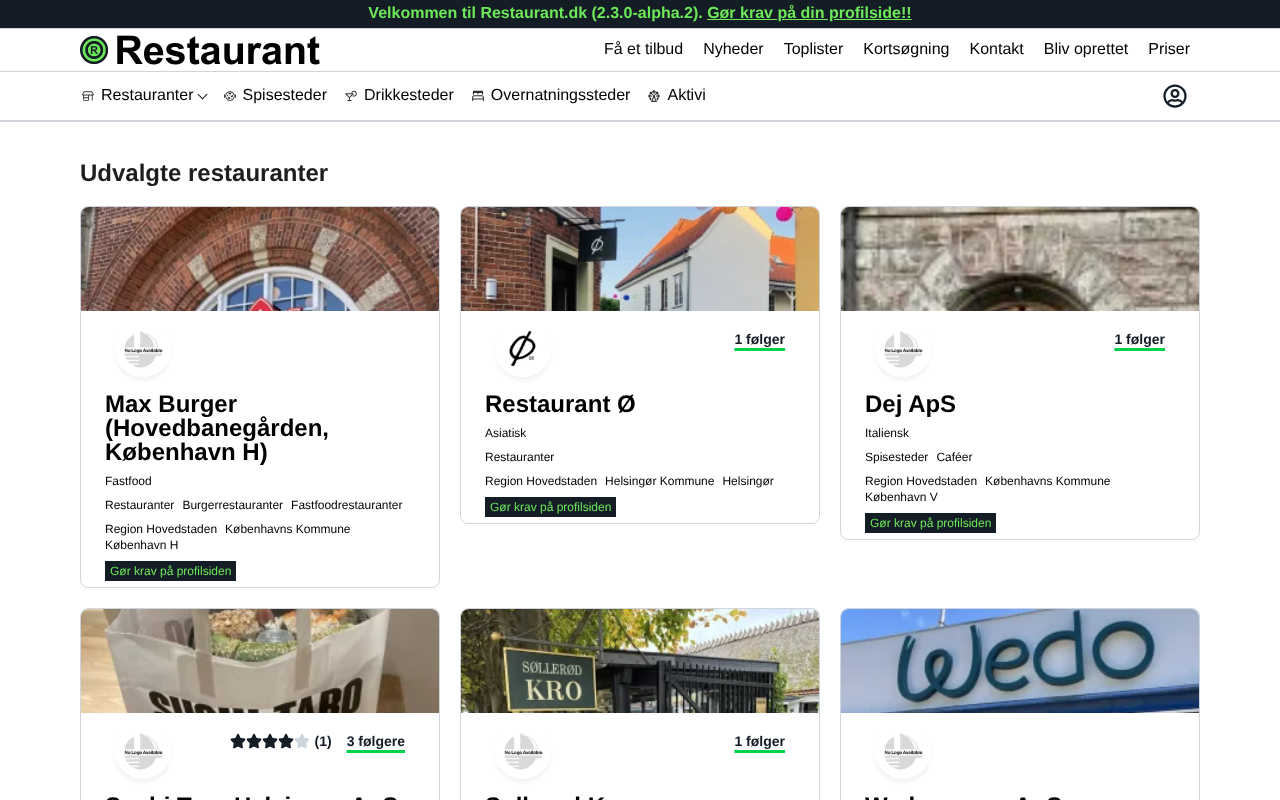Click the banner link to claim your profile
The height and width of the screenshot is (800, 1280).
pyautogui.click(x=809, y=13)
